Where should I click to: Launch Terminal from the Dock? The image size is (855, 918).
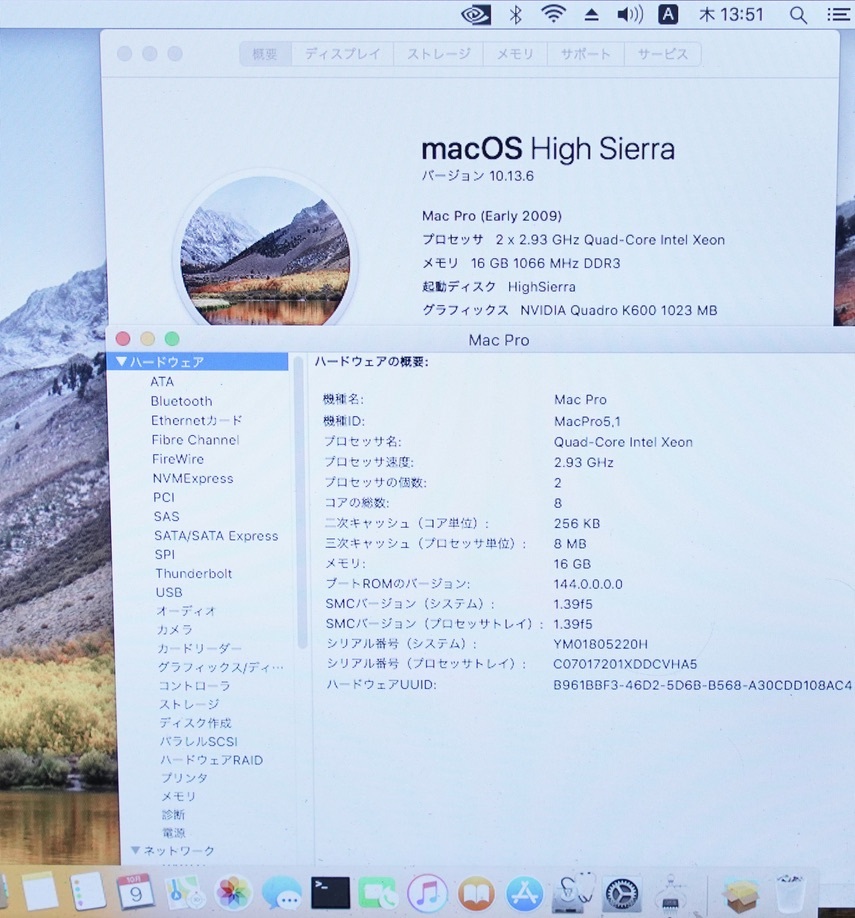[x=330, y=893]
